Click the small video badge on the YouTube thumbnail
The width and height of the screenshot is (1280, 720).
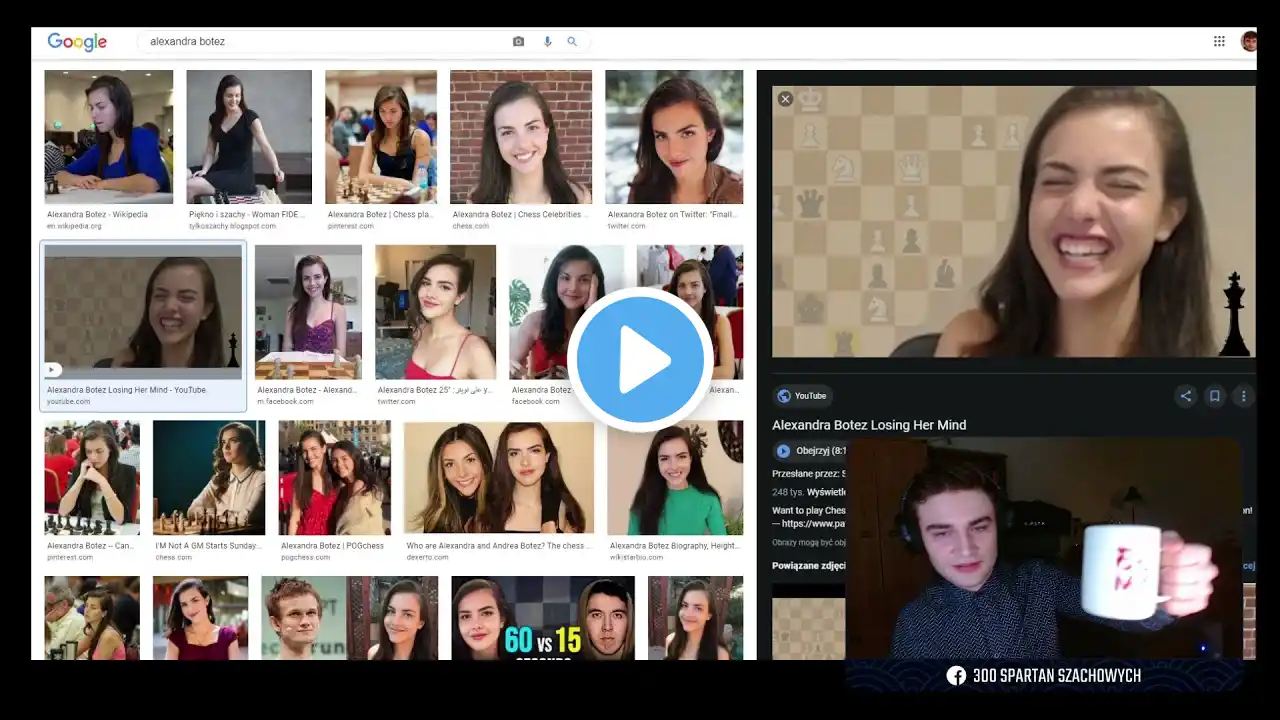tap(53, 370)
